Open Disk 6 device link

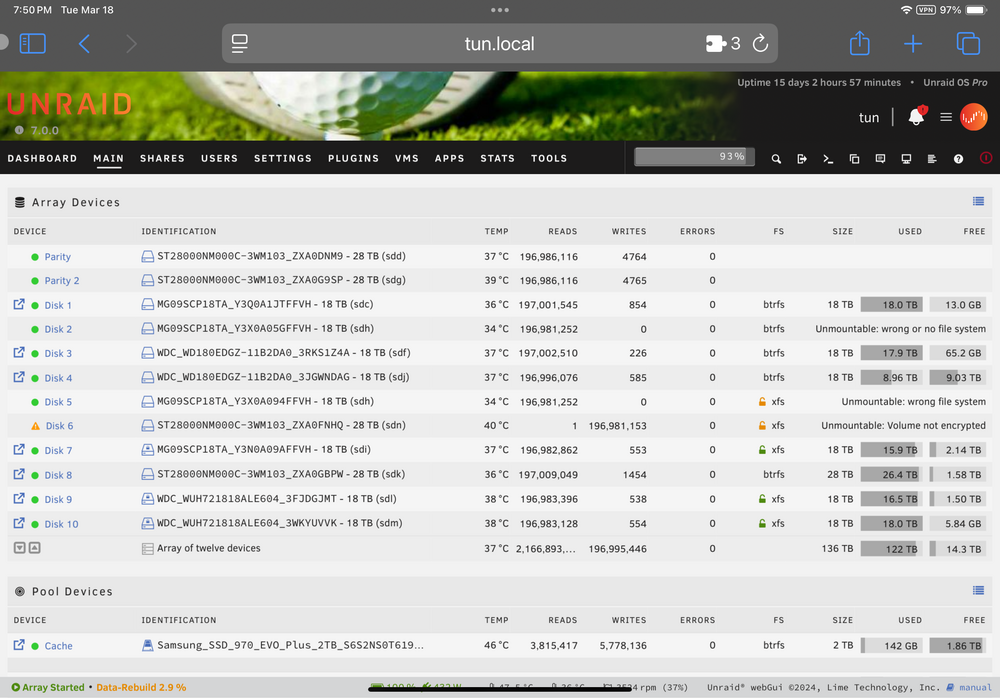tap(59, 426)
